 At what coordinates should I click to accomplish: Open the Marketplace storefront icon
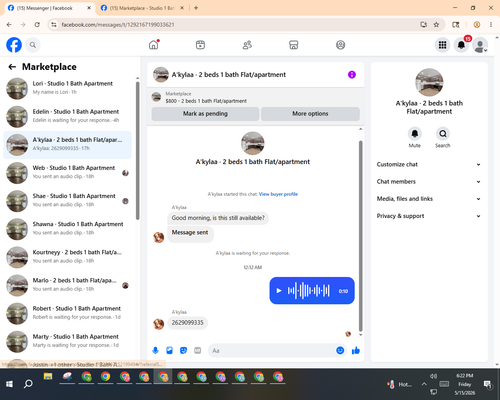pos(294,45)
